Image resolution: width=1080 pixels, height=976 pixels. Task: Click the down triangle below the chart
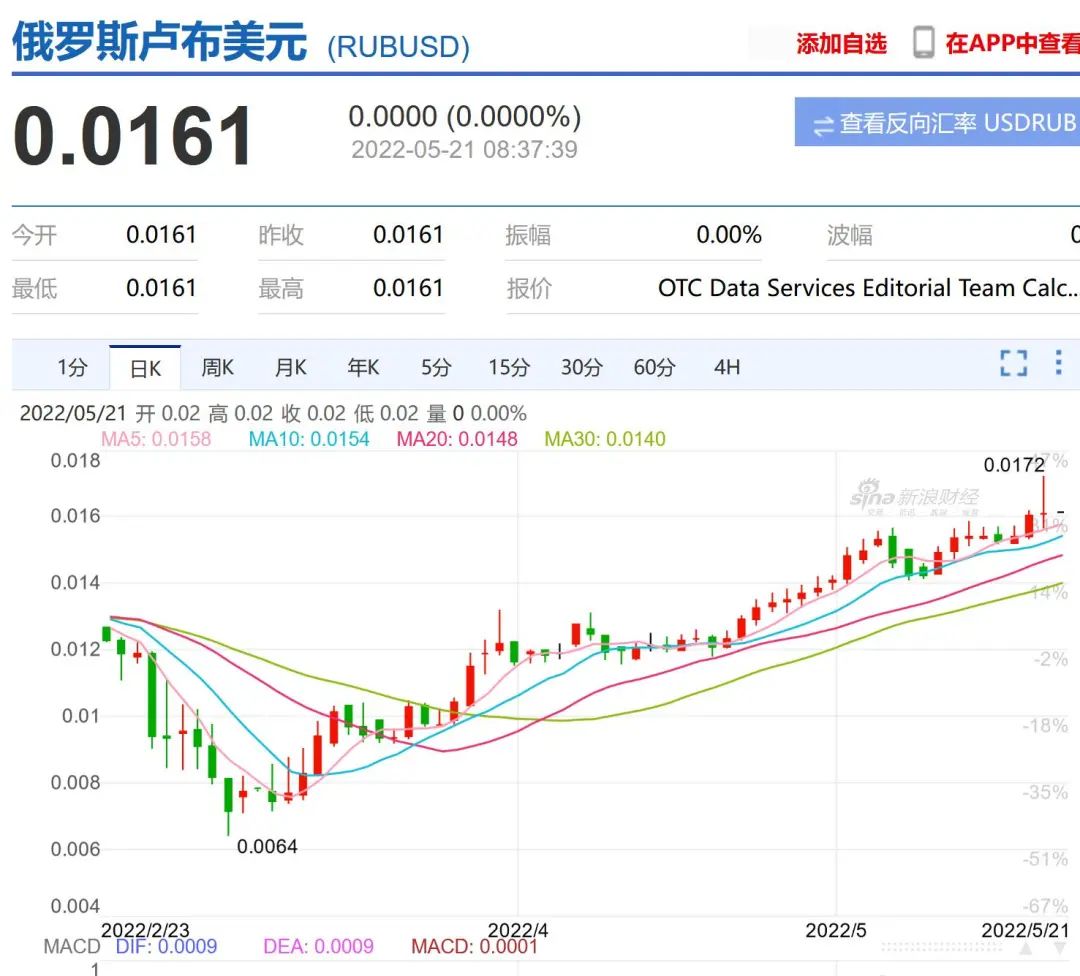(1060, 948)
